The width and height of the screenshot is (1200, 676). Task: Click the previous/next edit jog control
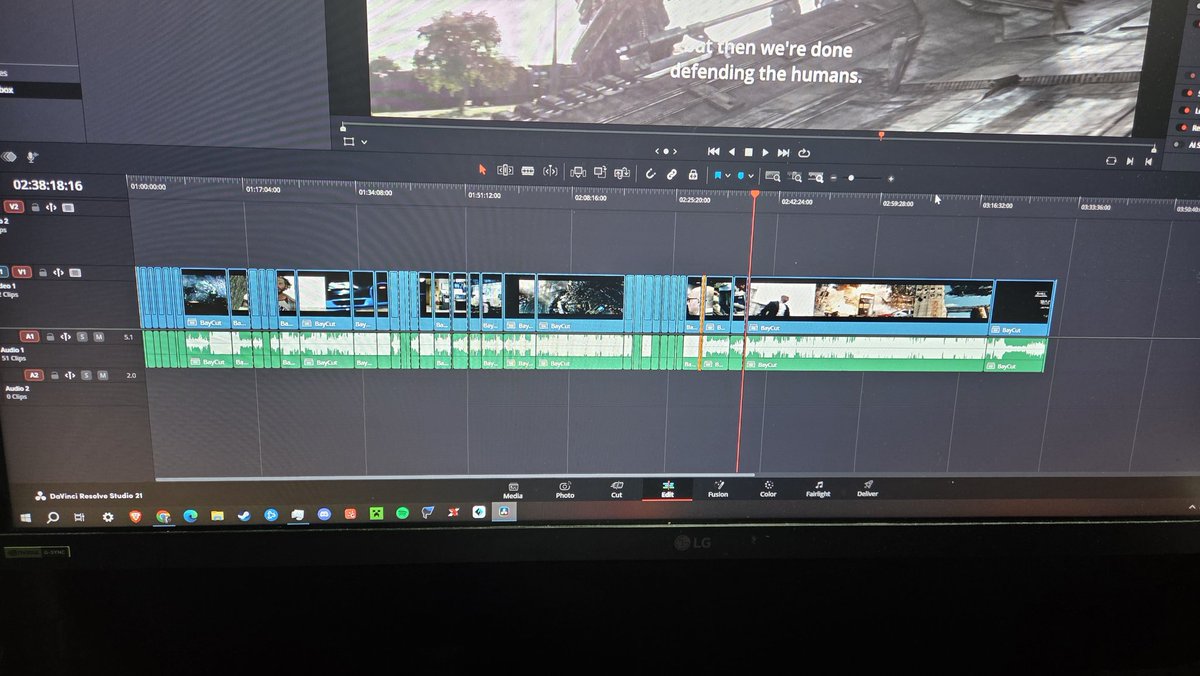666,151
